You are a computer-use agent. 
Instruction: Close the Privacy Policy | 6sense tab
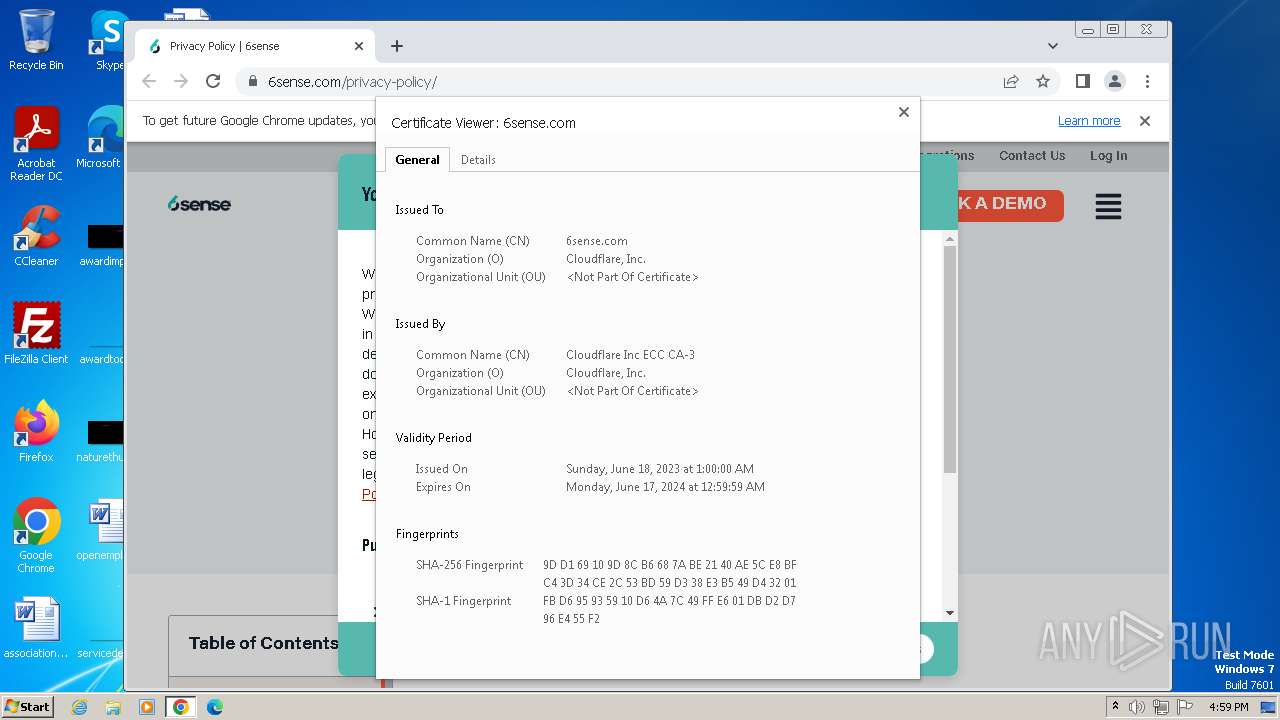pyautogui.click(x=359, y=46)
